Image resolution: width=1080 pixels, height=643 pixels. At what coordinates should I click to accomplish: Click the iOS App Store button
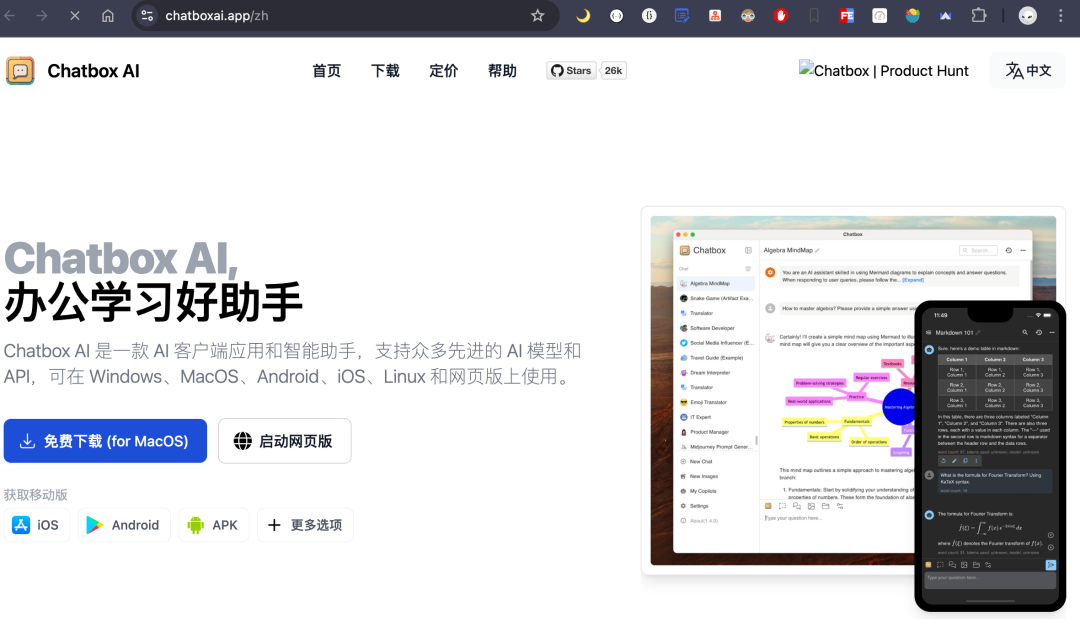(x=37, y=525)
